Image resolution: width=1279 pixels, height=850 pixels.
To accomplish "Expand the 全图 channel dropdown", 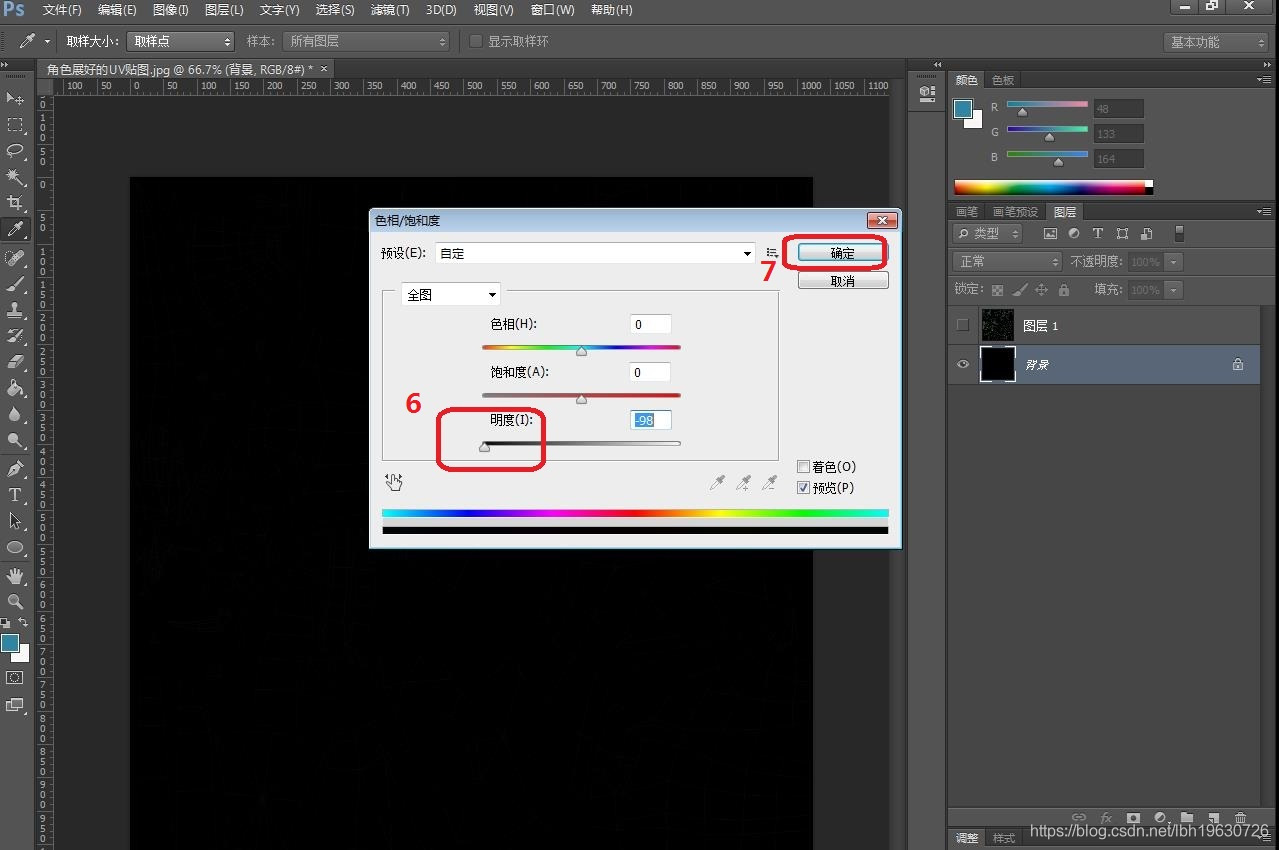I will click(x=450, y=295).
